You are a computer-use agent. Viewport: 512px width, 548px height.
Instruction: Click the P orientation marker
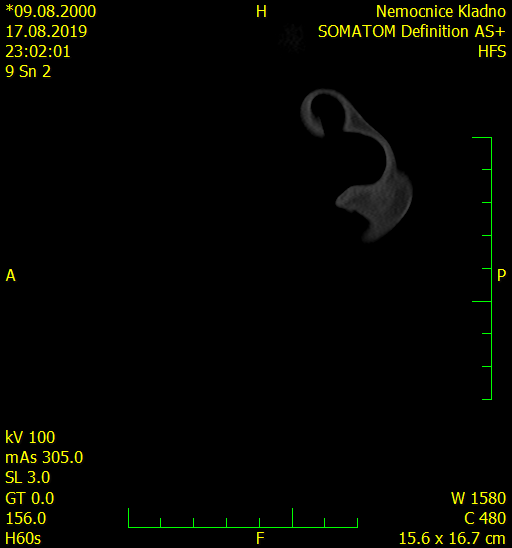click(501, 275)
